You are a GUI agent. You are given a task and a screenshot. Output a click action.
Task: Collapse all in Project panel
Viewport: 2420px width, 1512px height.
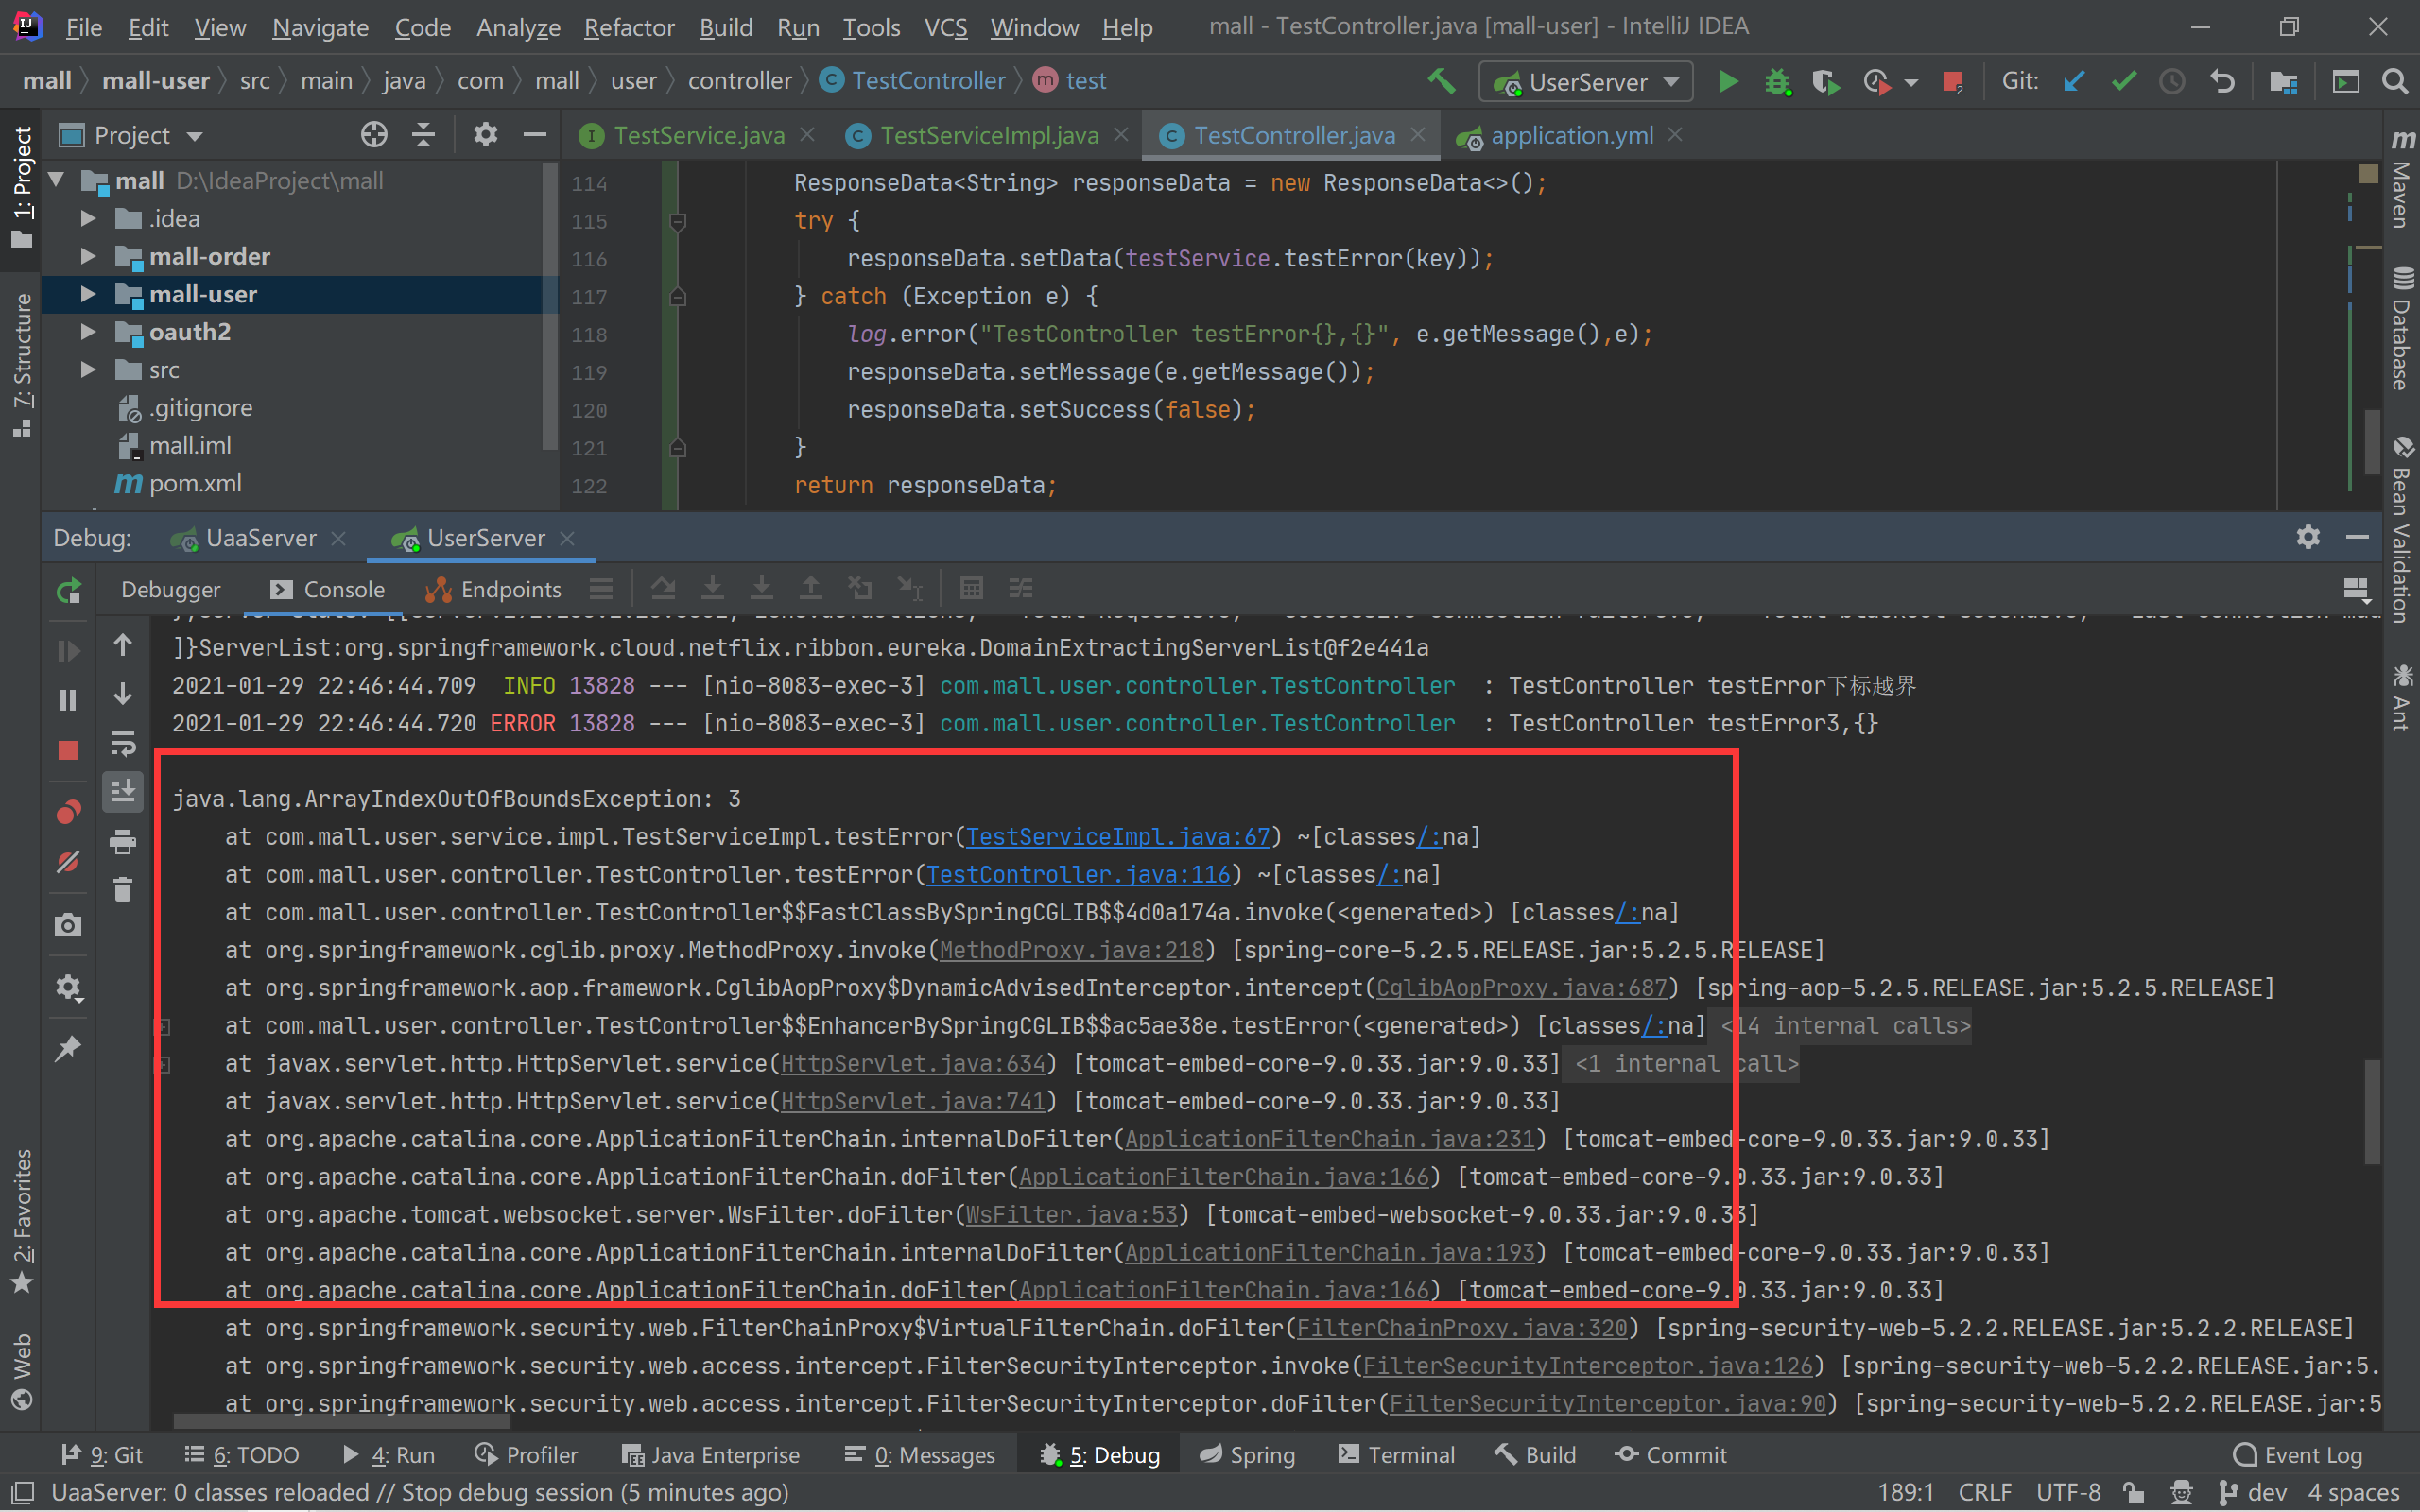(x=424, y=135)
